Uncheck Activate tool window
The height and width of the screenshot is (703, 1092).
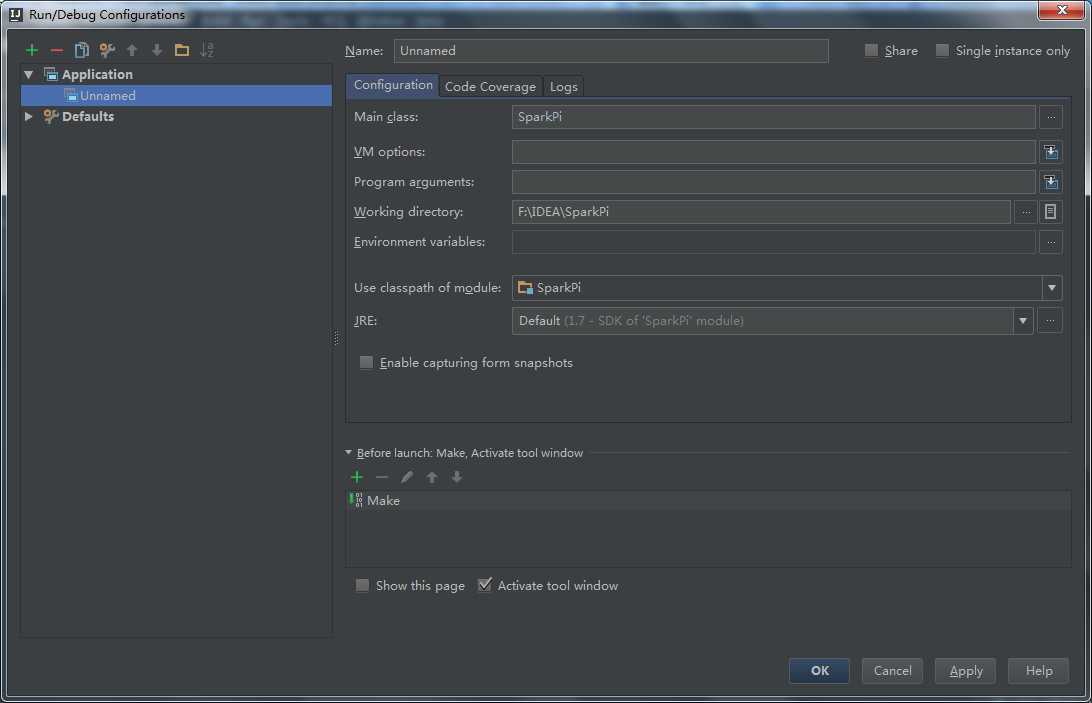coord(485,585)
